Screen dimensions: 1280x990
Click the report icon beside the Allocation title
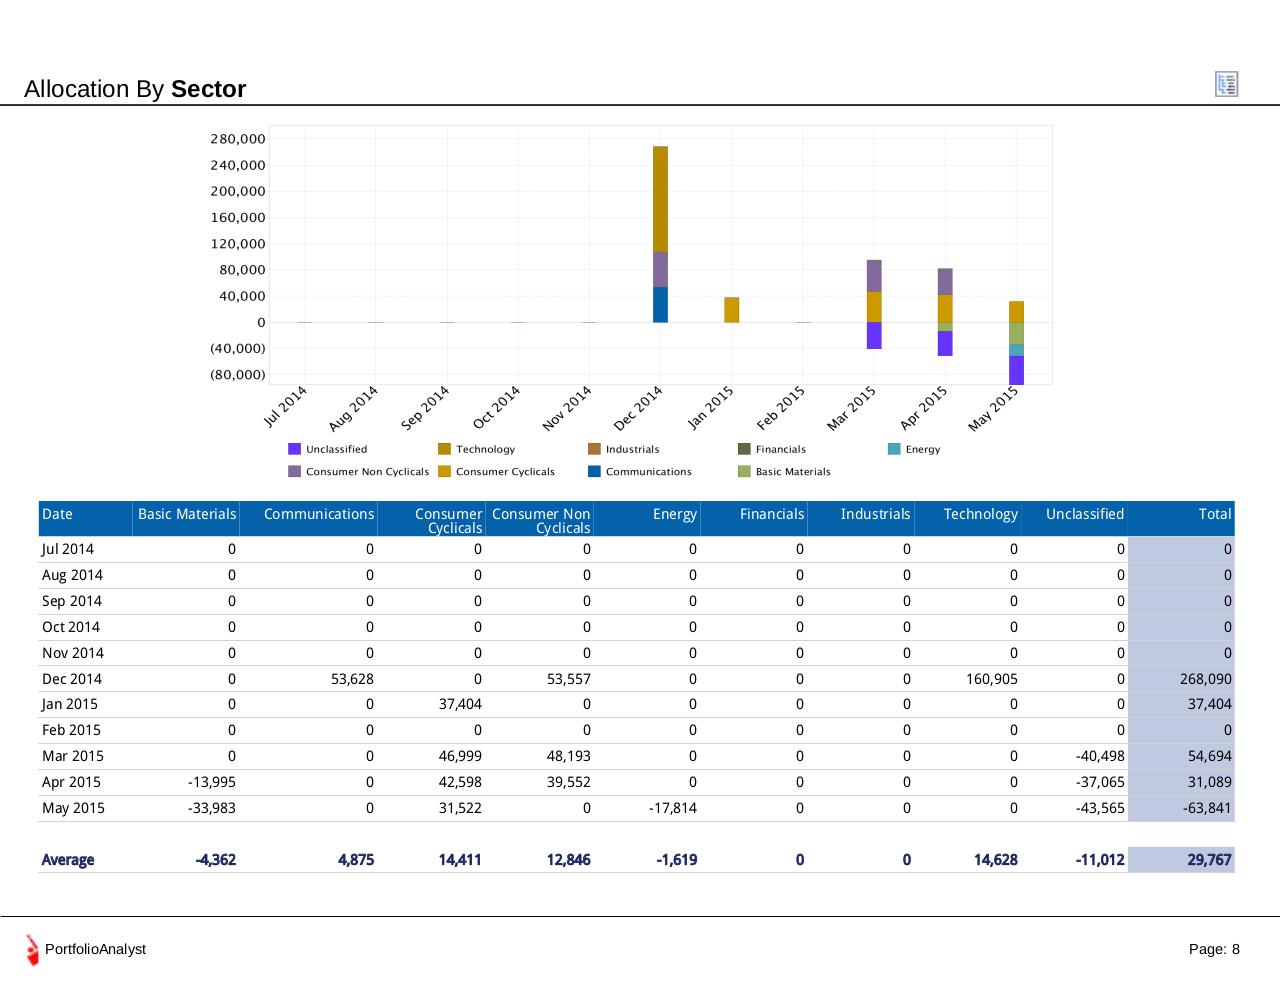tap(1226, 84)
